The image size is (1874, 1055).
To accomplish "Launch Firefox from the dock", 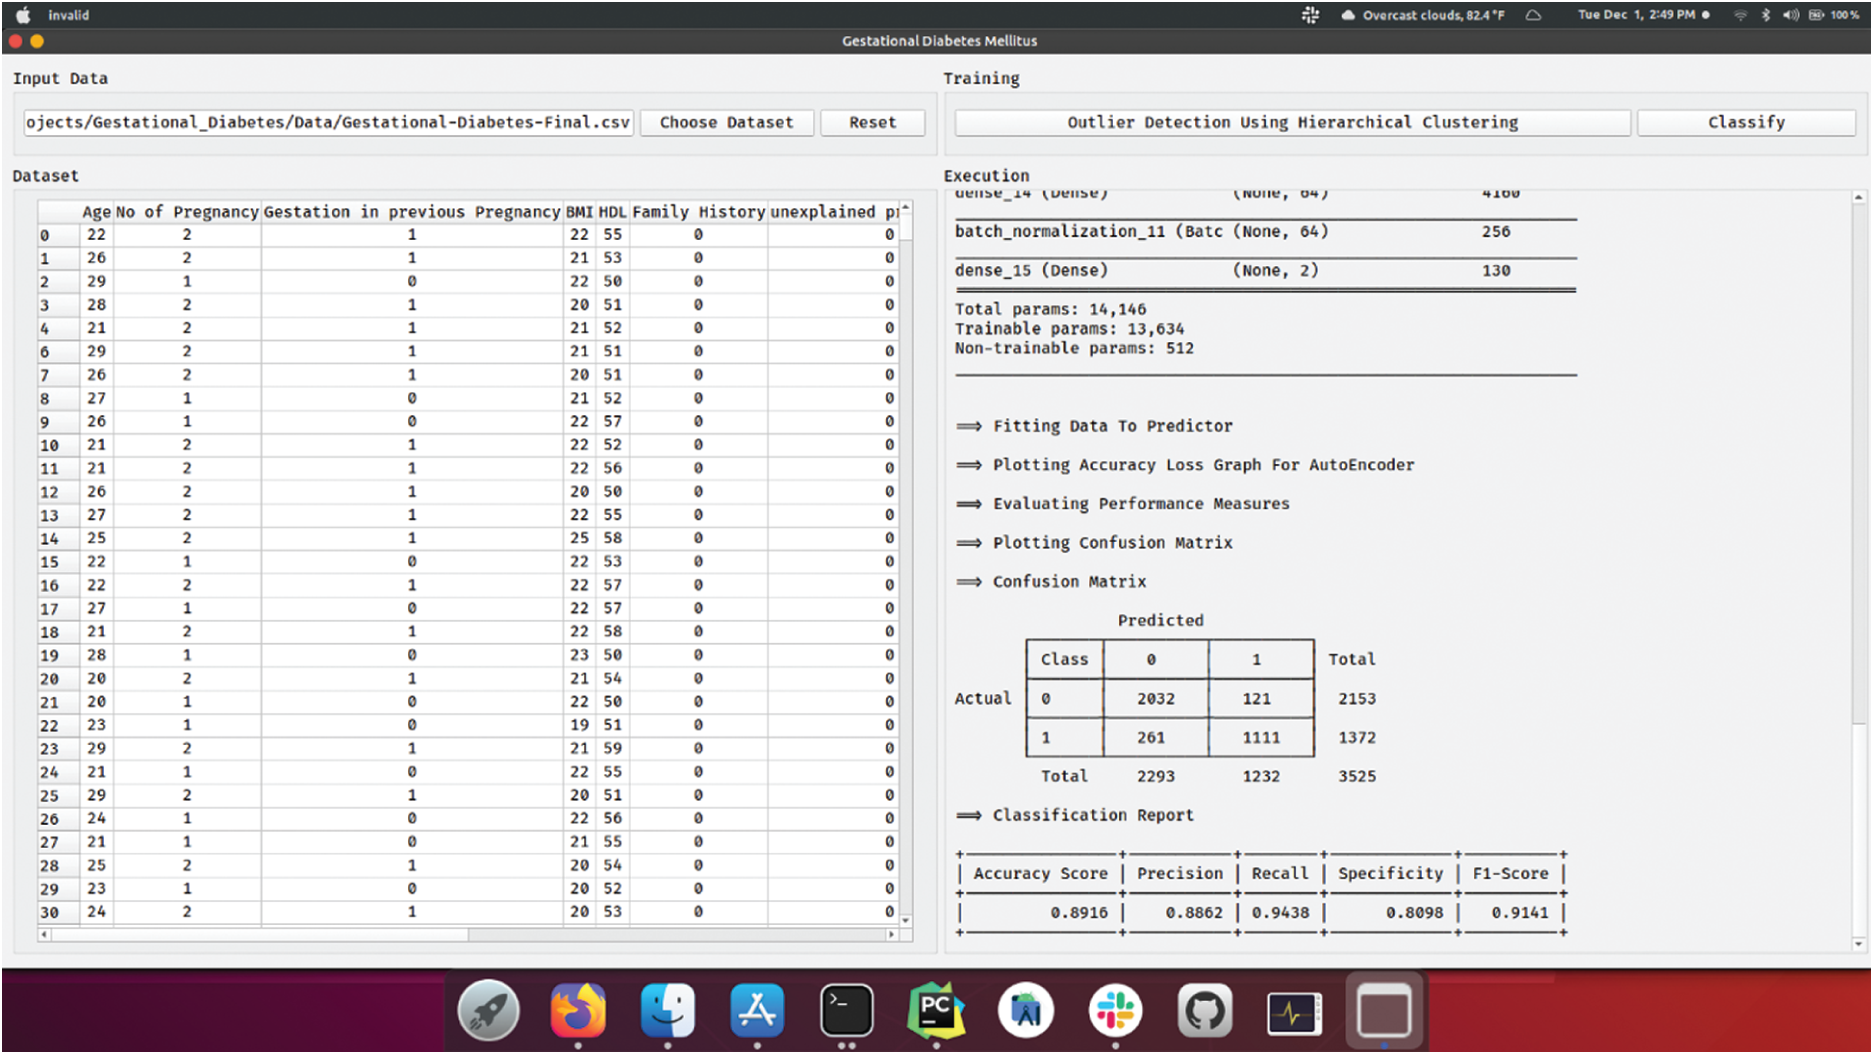I will [x=578, y=1011].
